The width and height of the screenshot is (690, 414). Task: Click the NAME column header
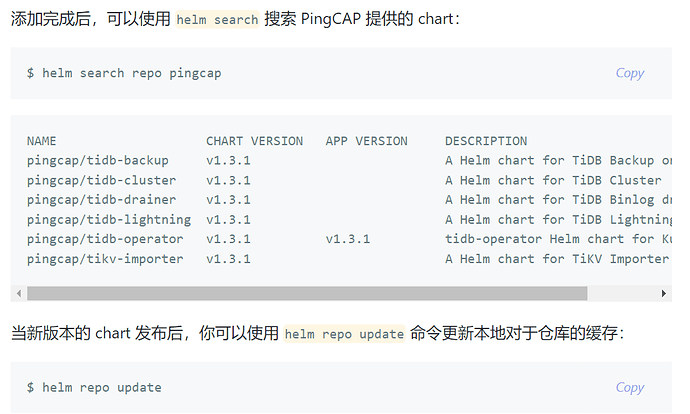42,141
